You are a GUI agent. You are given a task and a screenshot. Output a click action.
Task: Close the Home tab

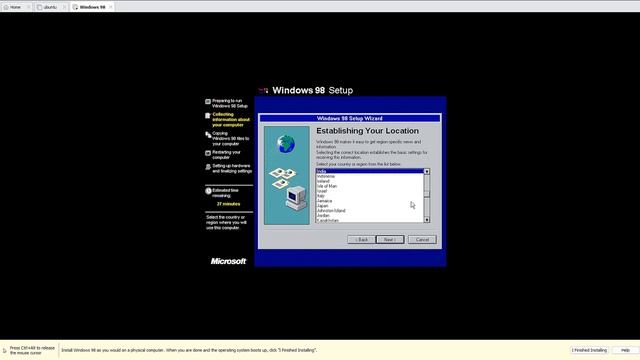[x=28, y=7]
